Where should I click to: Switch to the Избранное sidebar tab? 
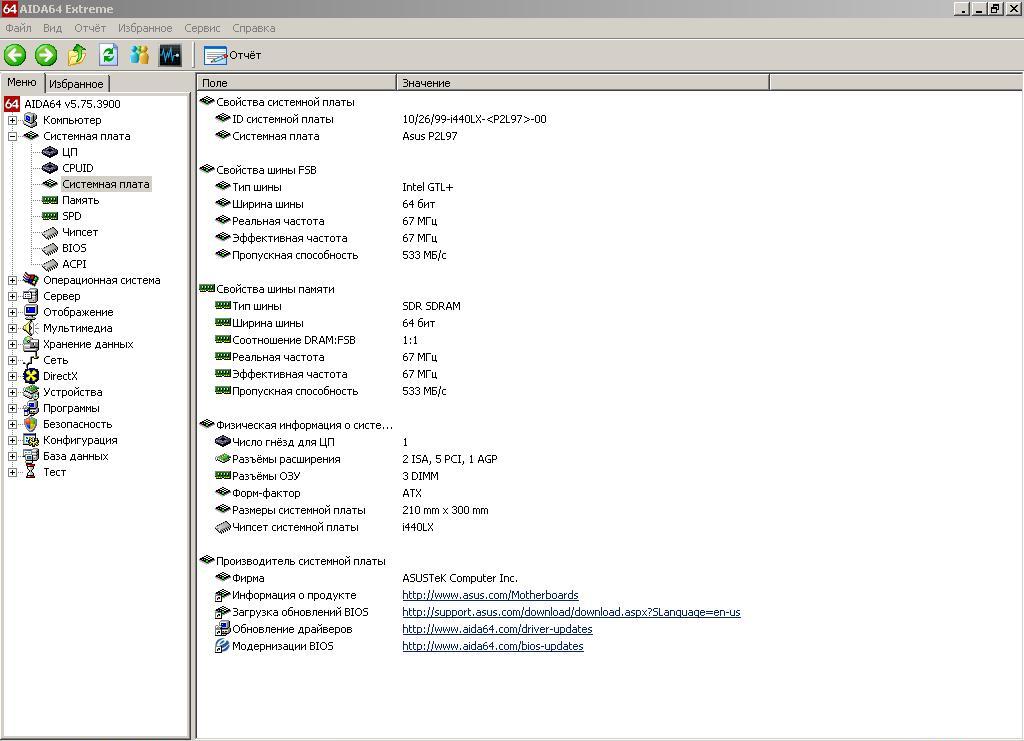tap(76, 84)
